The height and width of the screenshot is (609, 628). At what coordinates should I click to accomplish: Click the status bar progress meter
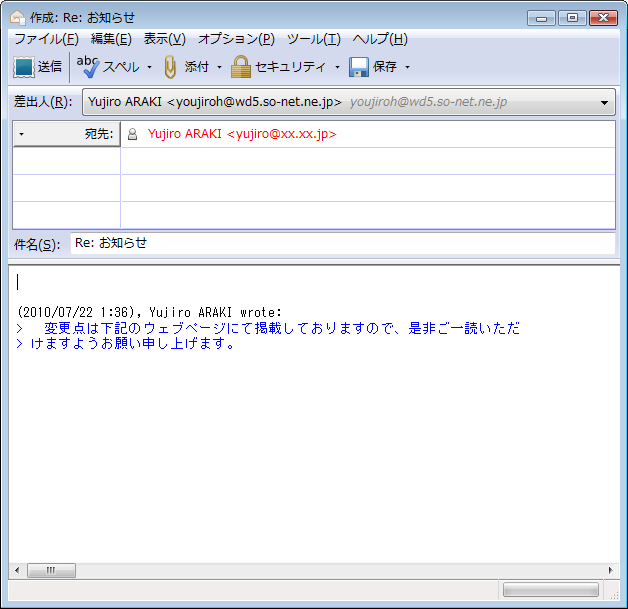tap(551, 590)
